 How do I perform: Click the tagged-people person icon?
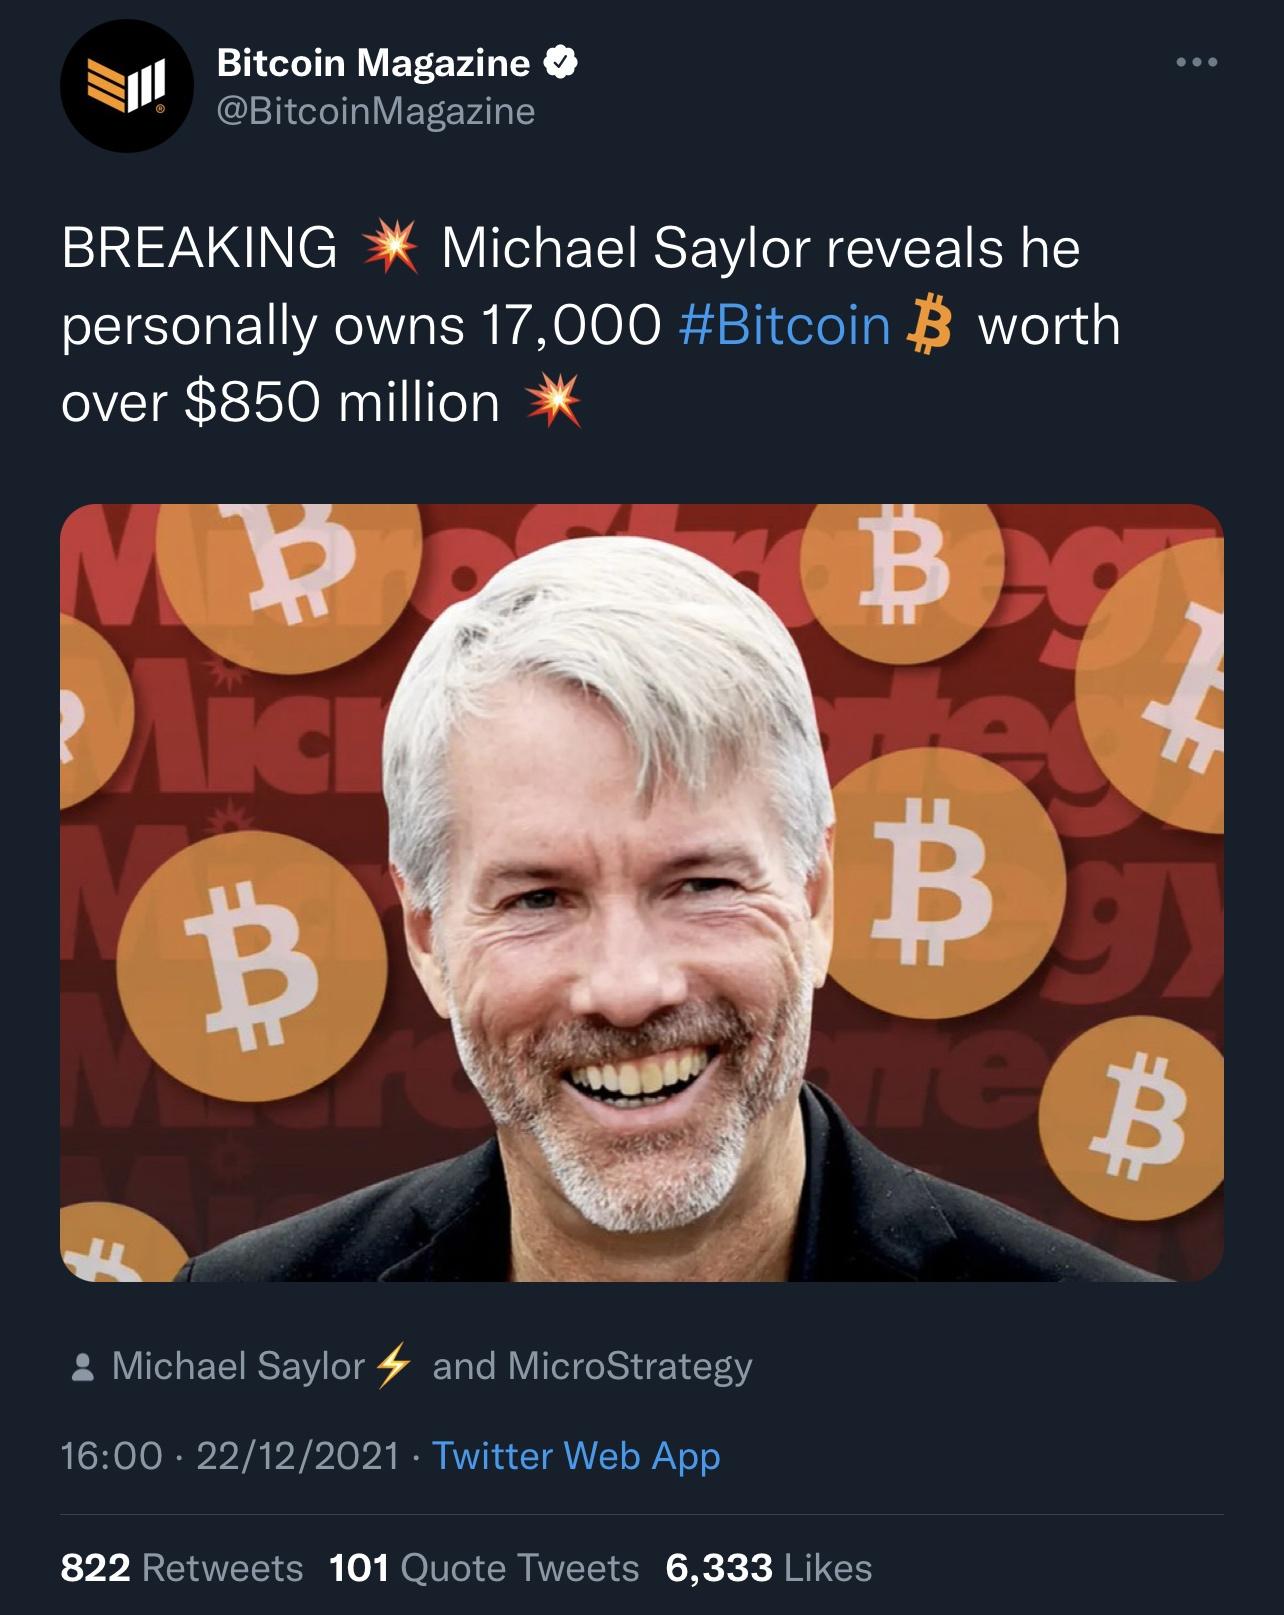point(83,1367)
